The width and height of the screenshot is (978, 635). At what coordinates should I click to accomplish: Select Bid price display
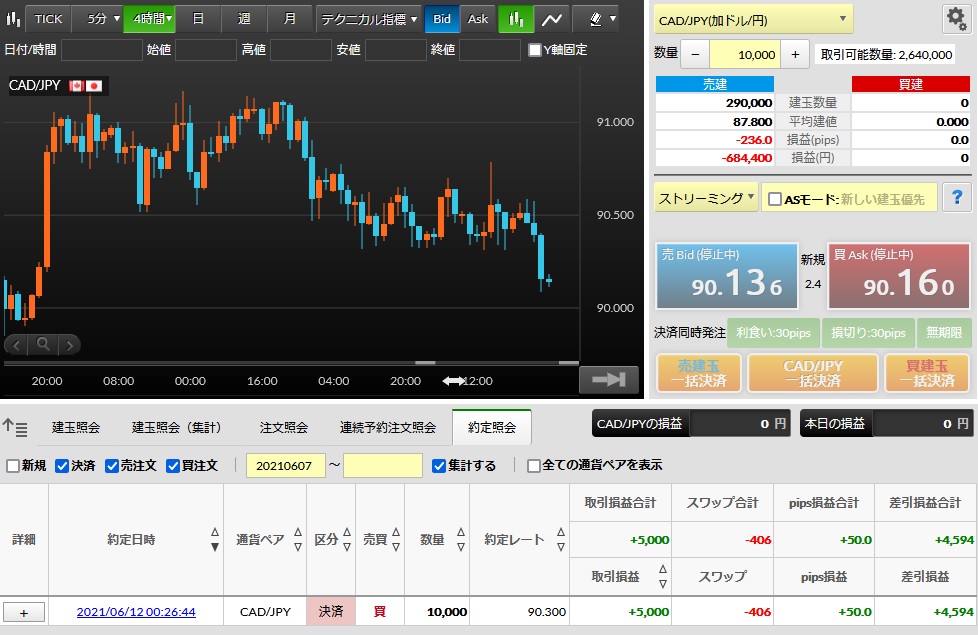coord(442,19)
